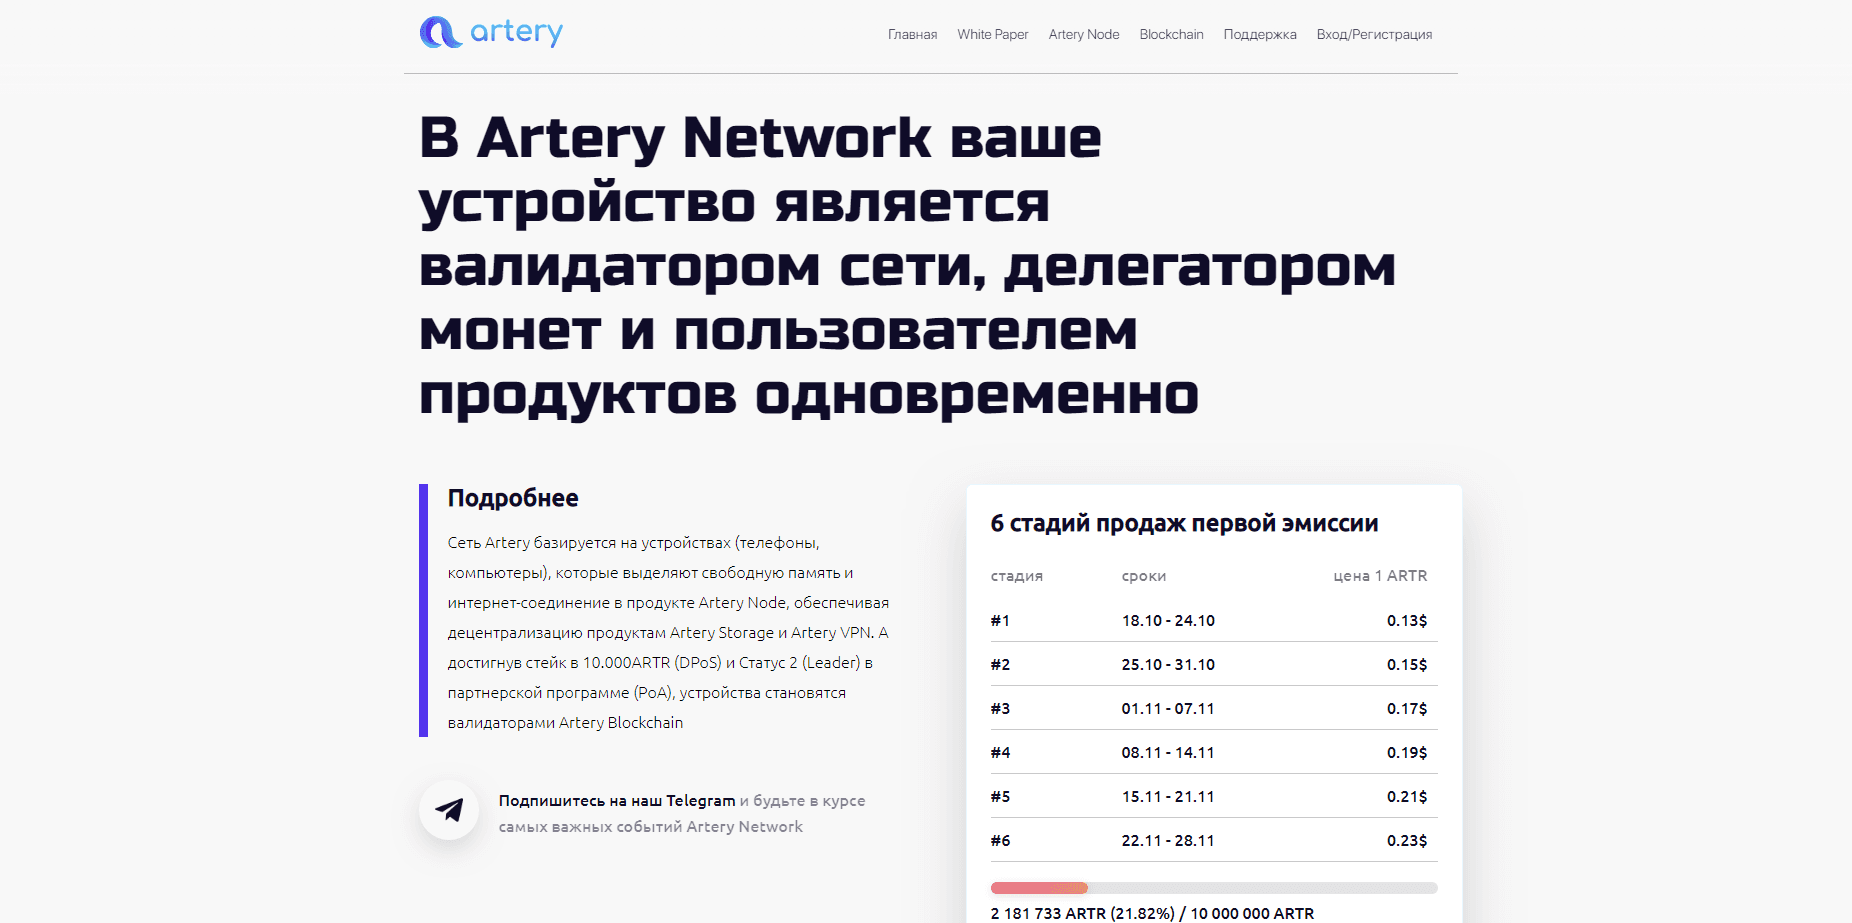The width and height of the screenshot is (1852, 923).
Task: Open the Blockchain menu item
Action: (1171, 34)
